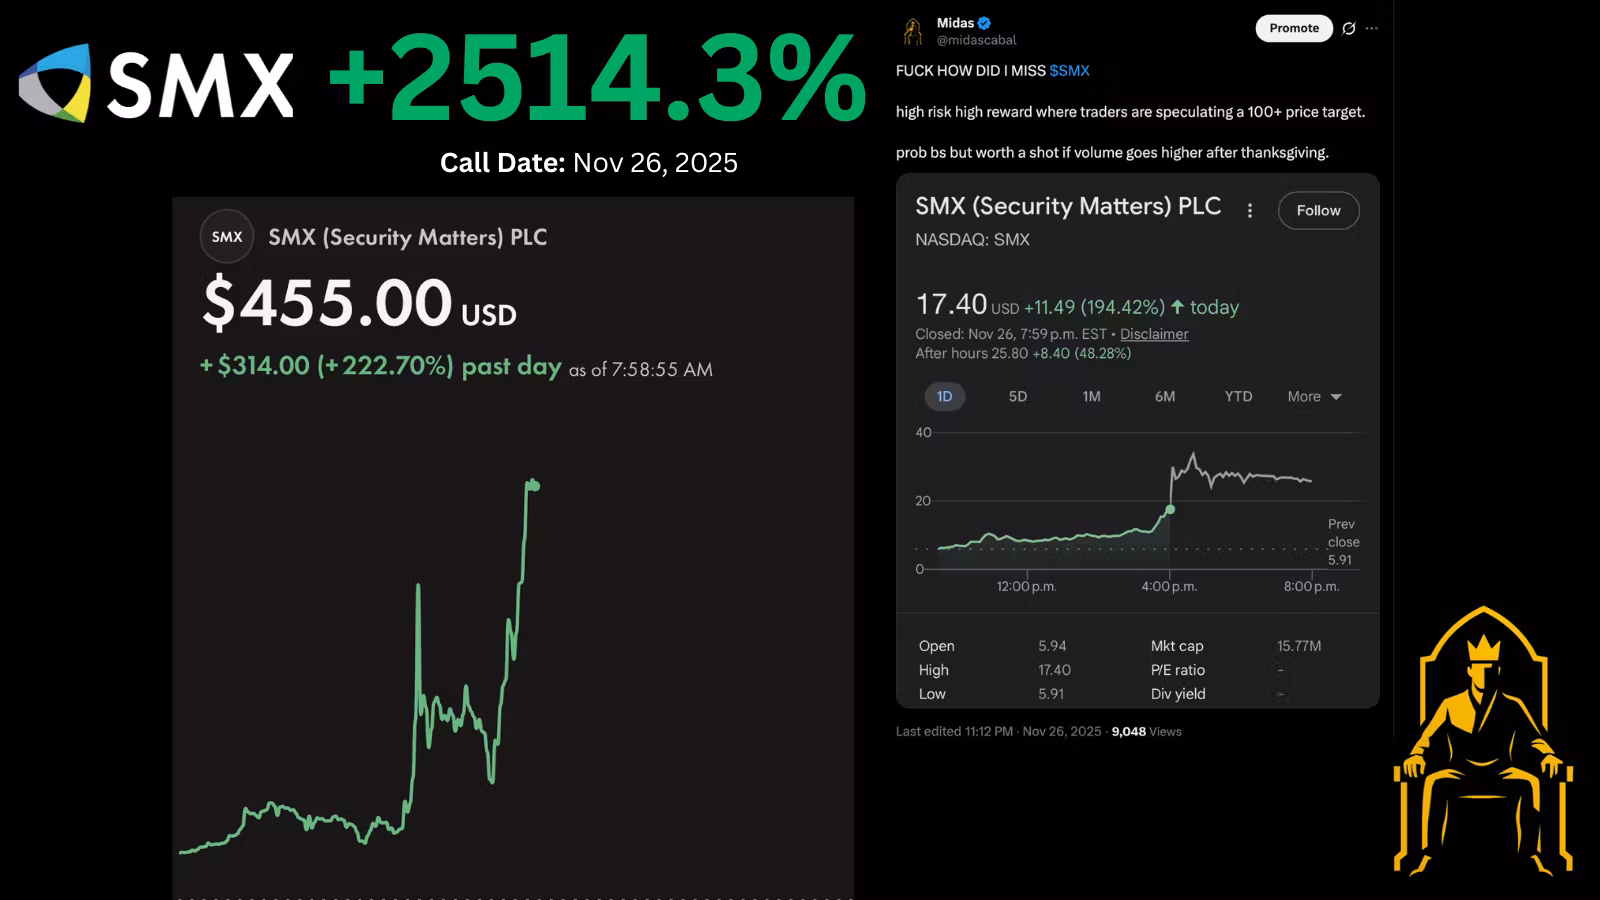Switch chart to the 1M range

pos(1091,397)
